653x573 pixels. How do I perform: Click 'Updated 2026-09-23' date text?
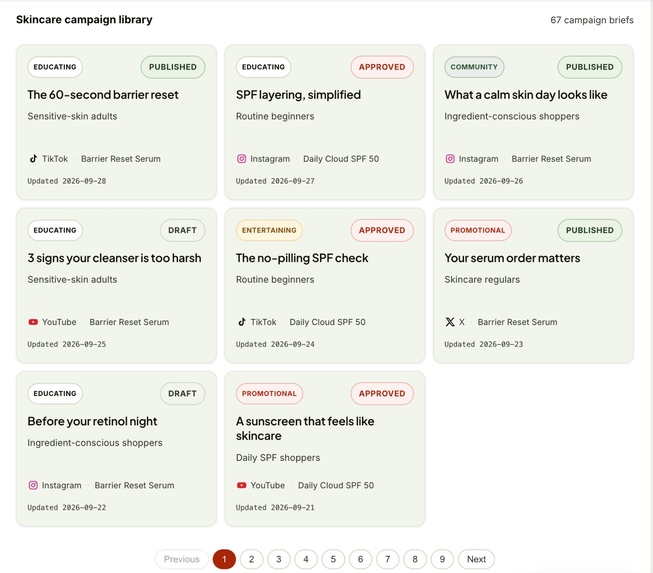[x=484, y=344]
